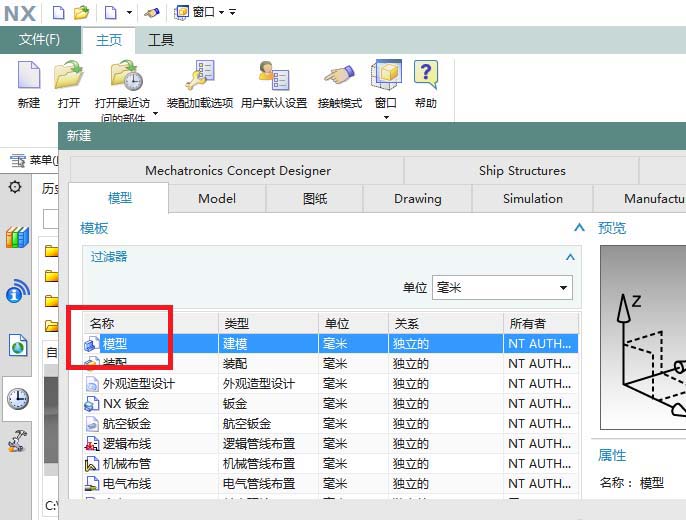The image size is (686, 520).
Task: Select the 电气布线 template row
Action: (330, 484)
